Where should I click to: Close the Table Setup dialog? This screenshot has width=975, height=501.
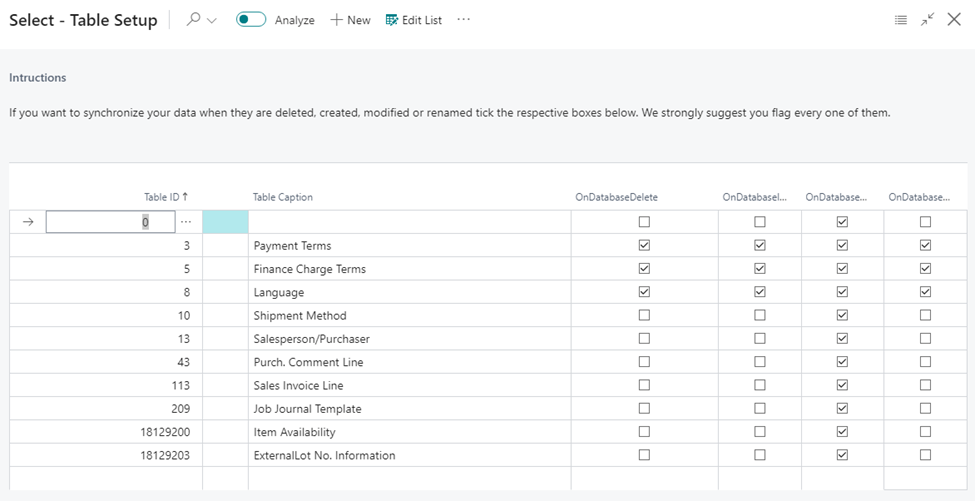[x=954, y=20]
